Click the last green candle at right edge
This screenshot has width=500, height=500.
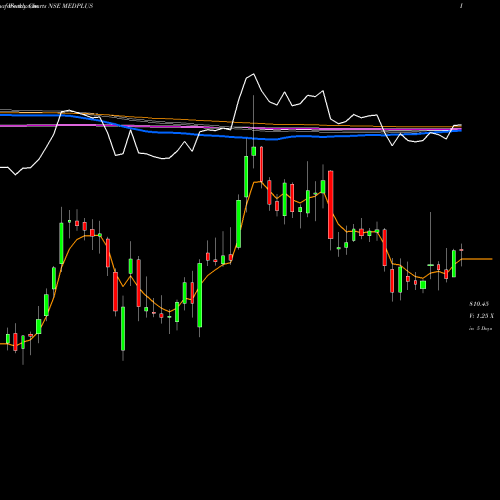click(x=454, y=263)
